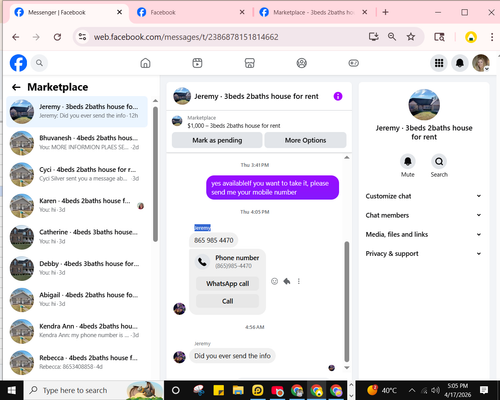500x400 pixels.
Task: Click the browser back arrow
Action: click(16, 37)
